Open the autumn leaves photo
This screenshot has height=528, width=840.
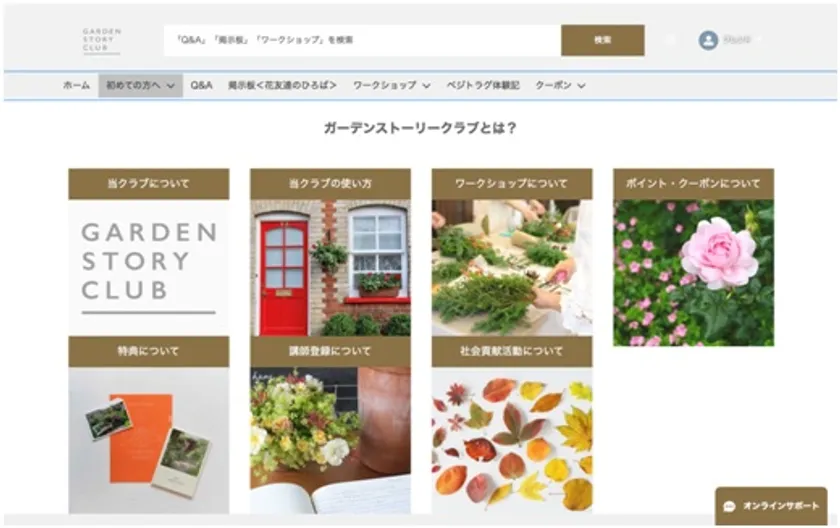coord(512,440)
